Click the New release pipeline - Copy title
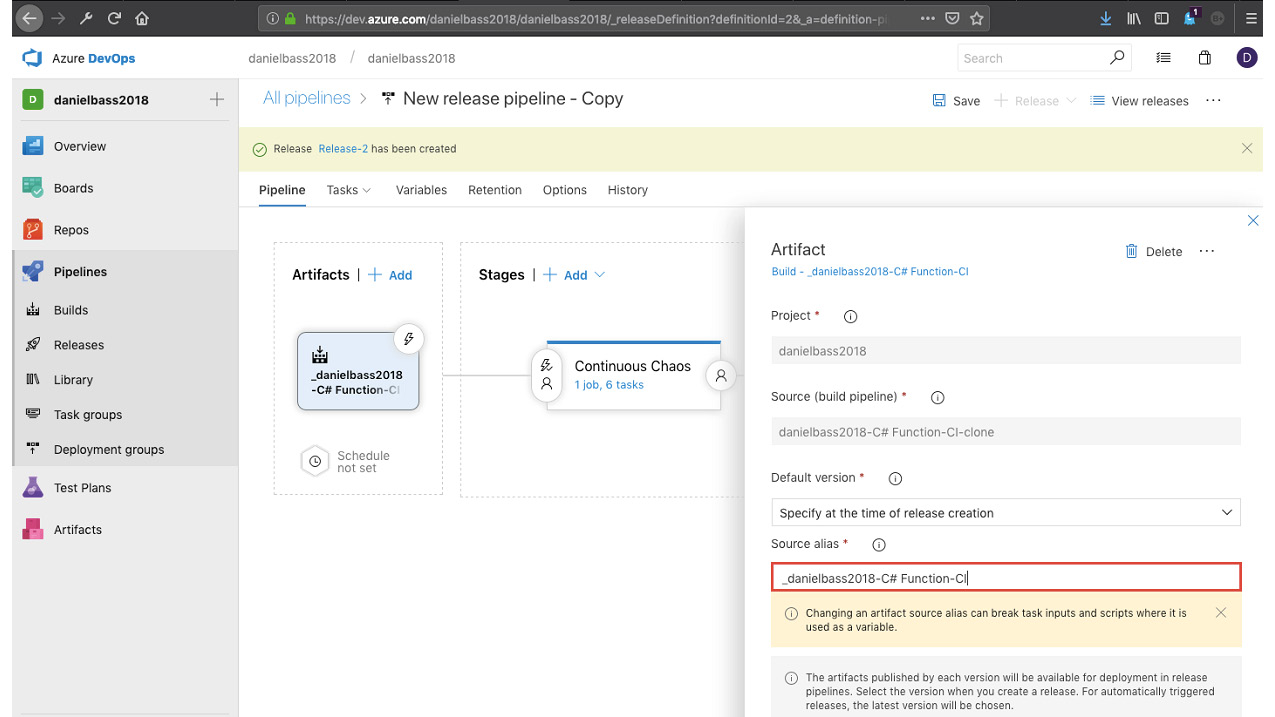The height and width of the screenshot is (717, 1275). (513, 98)
